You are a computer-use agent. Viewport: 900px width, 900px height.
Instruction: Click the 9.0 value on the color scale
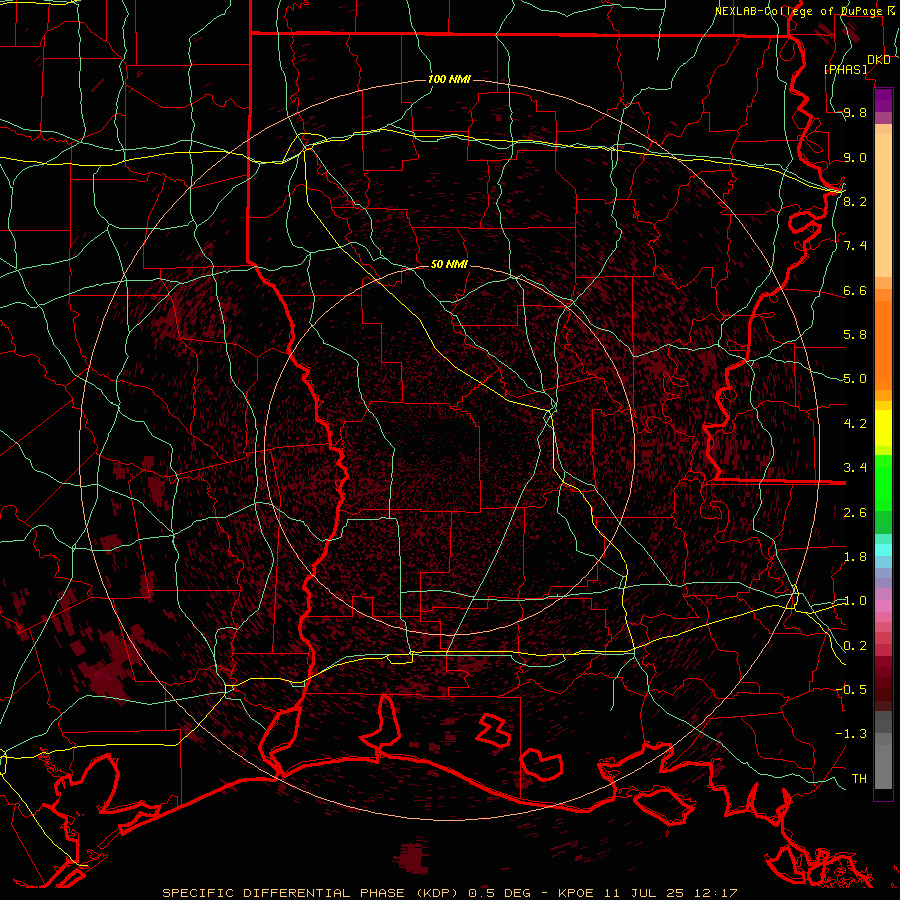855,157
